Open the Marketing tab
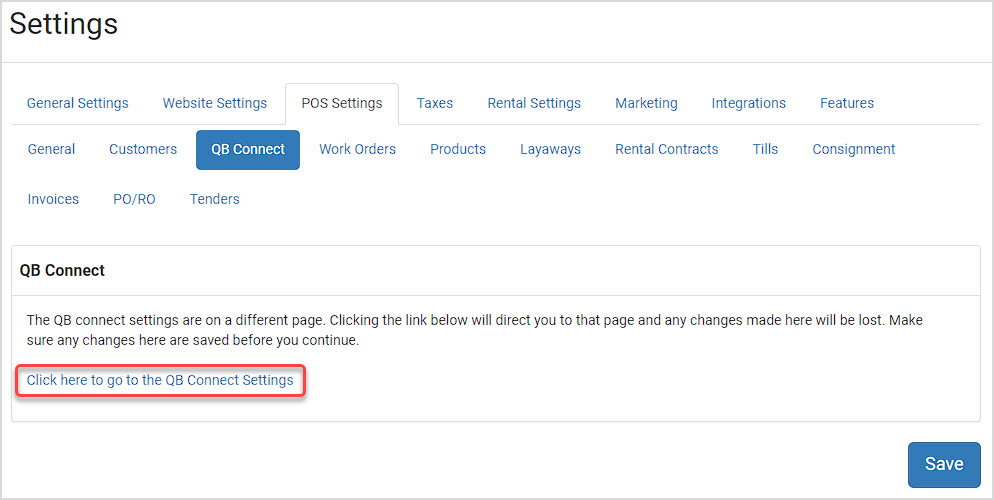The height and width of the screenshot is (500, 994). tap(646, 103)
